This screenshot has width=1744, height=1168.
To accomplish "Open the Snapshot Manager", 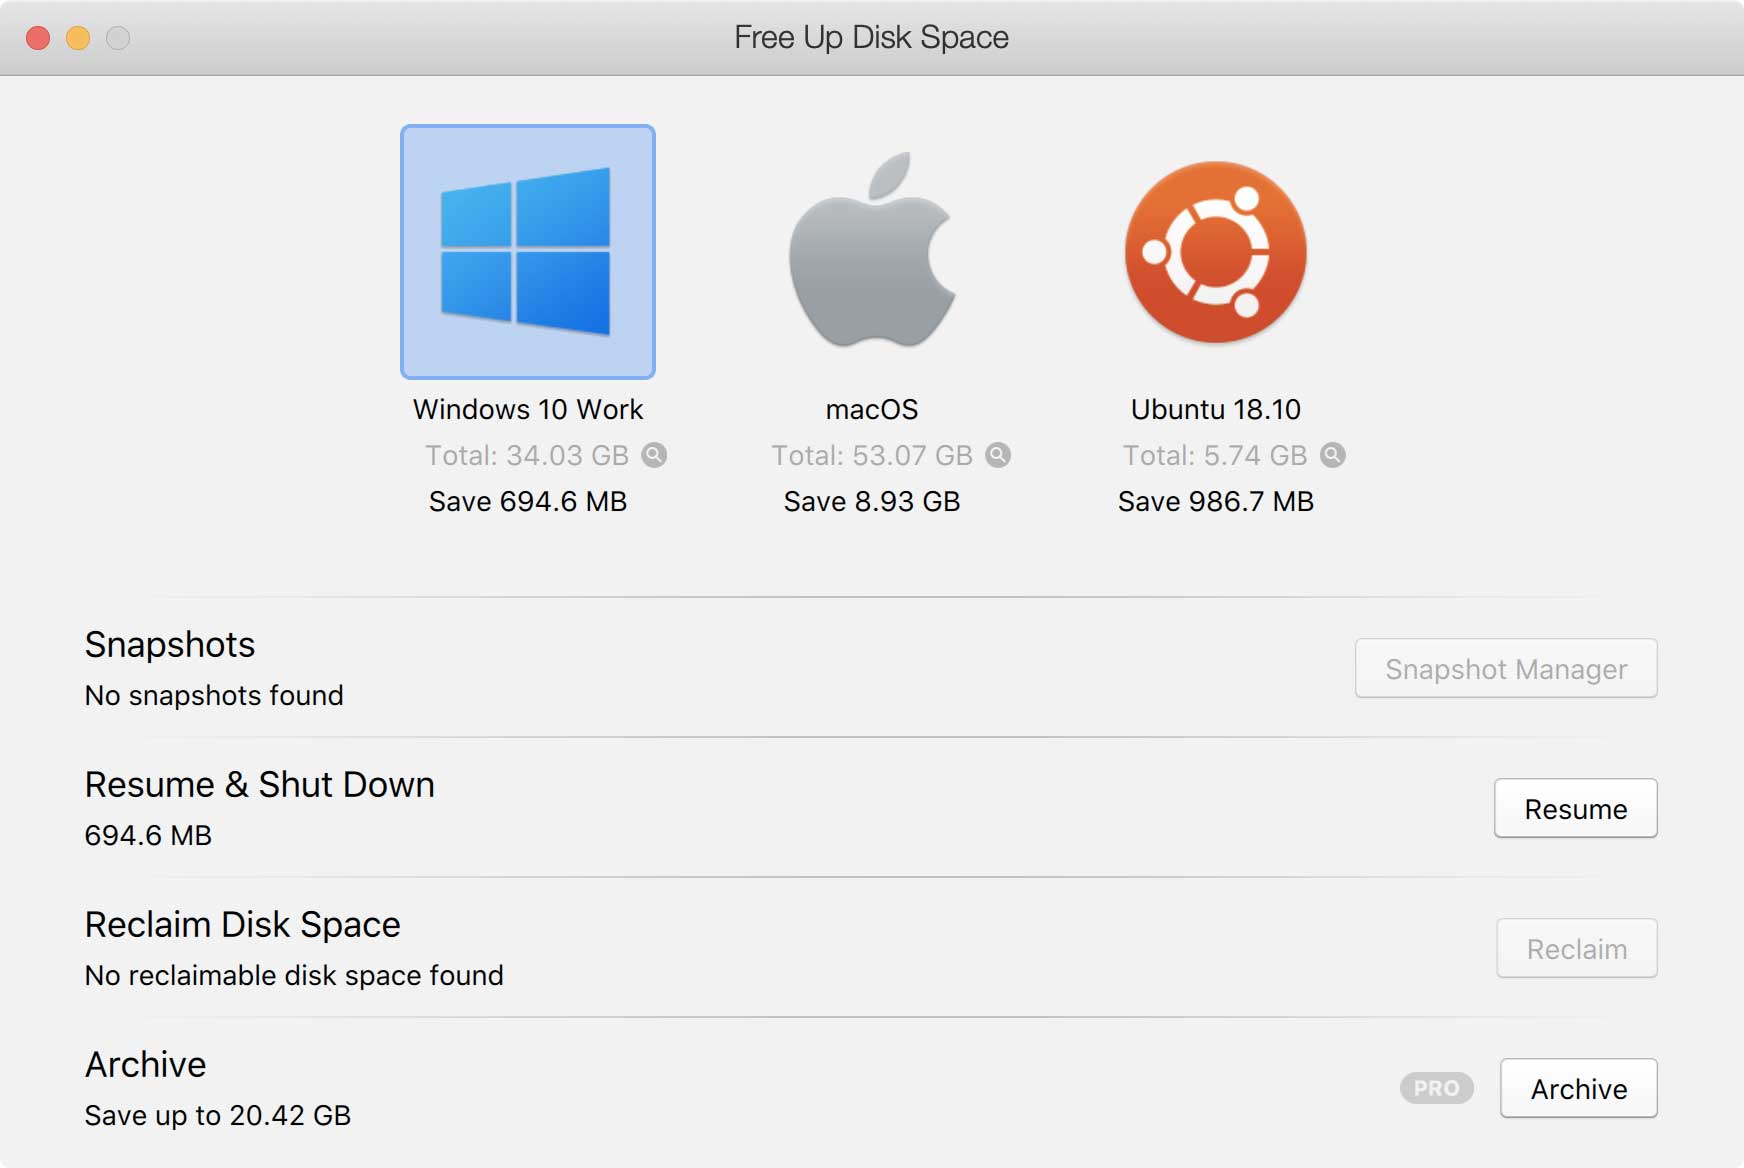I will [x=1505, y=669].
